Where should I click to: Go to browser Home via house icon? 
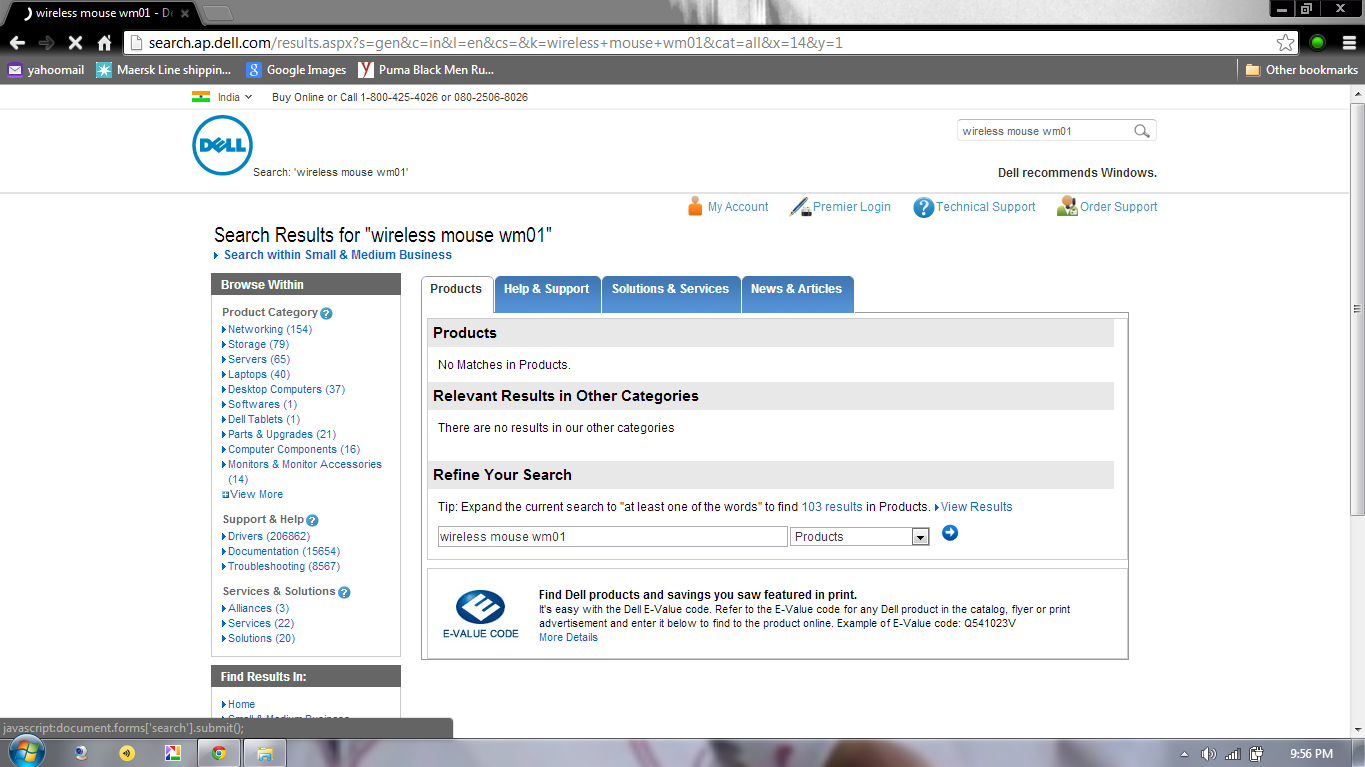click(x=104, y=43)
